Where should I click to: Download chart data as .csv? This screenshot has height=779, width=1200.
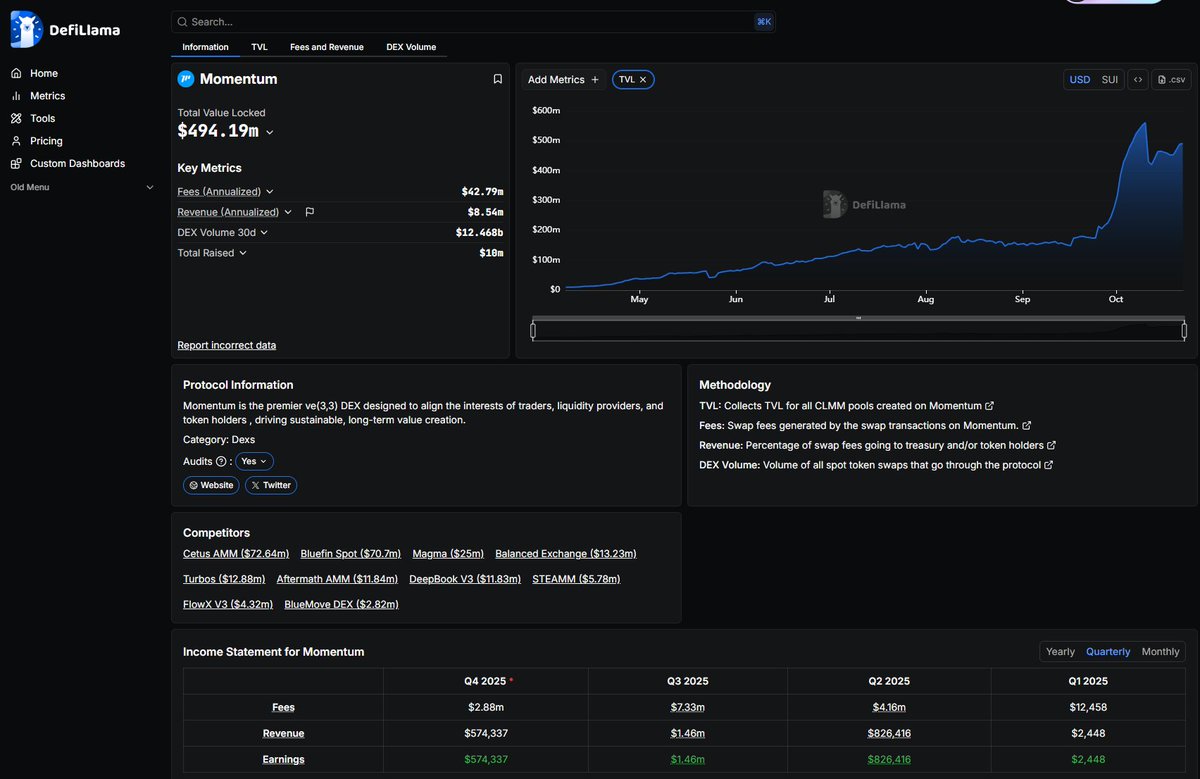(1172, 79)
